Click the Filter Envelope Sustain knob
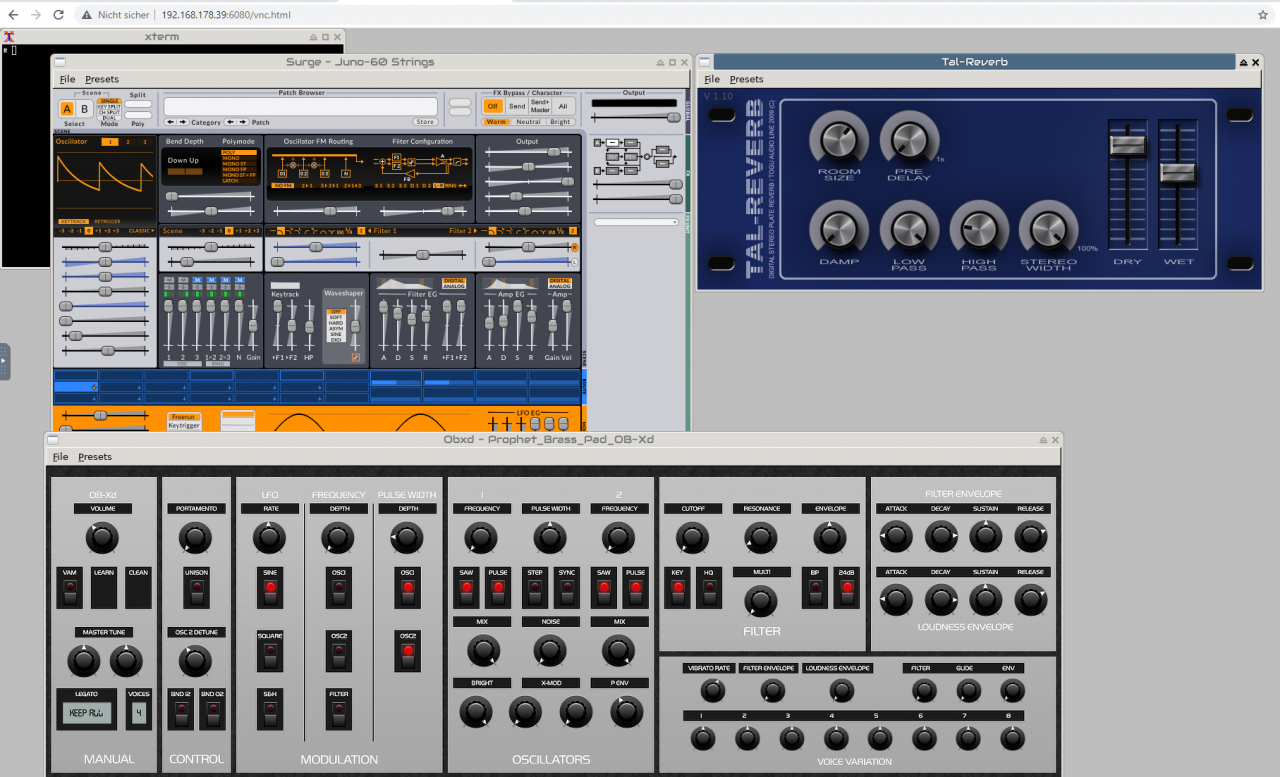This screenshot has height=777, width=1280. 985,537
